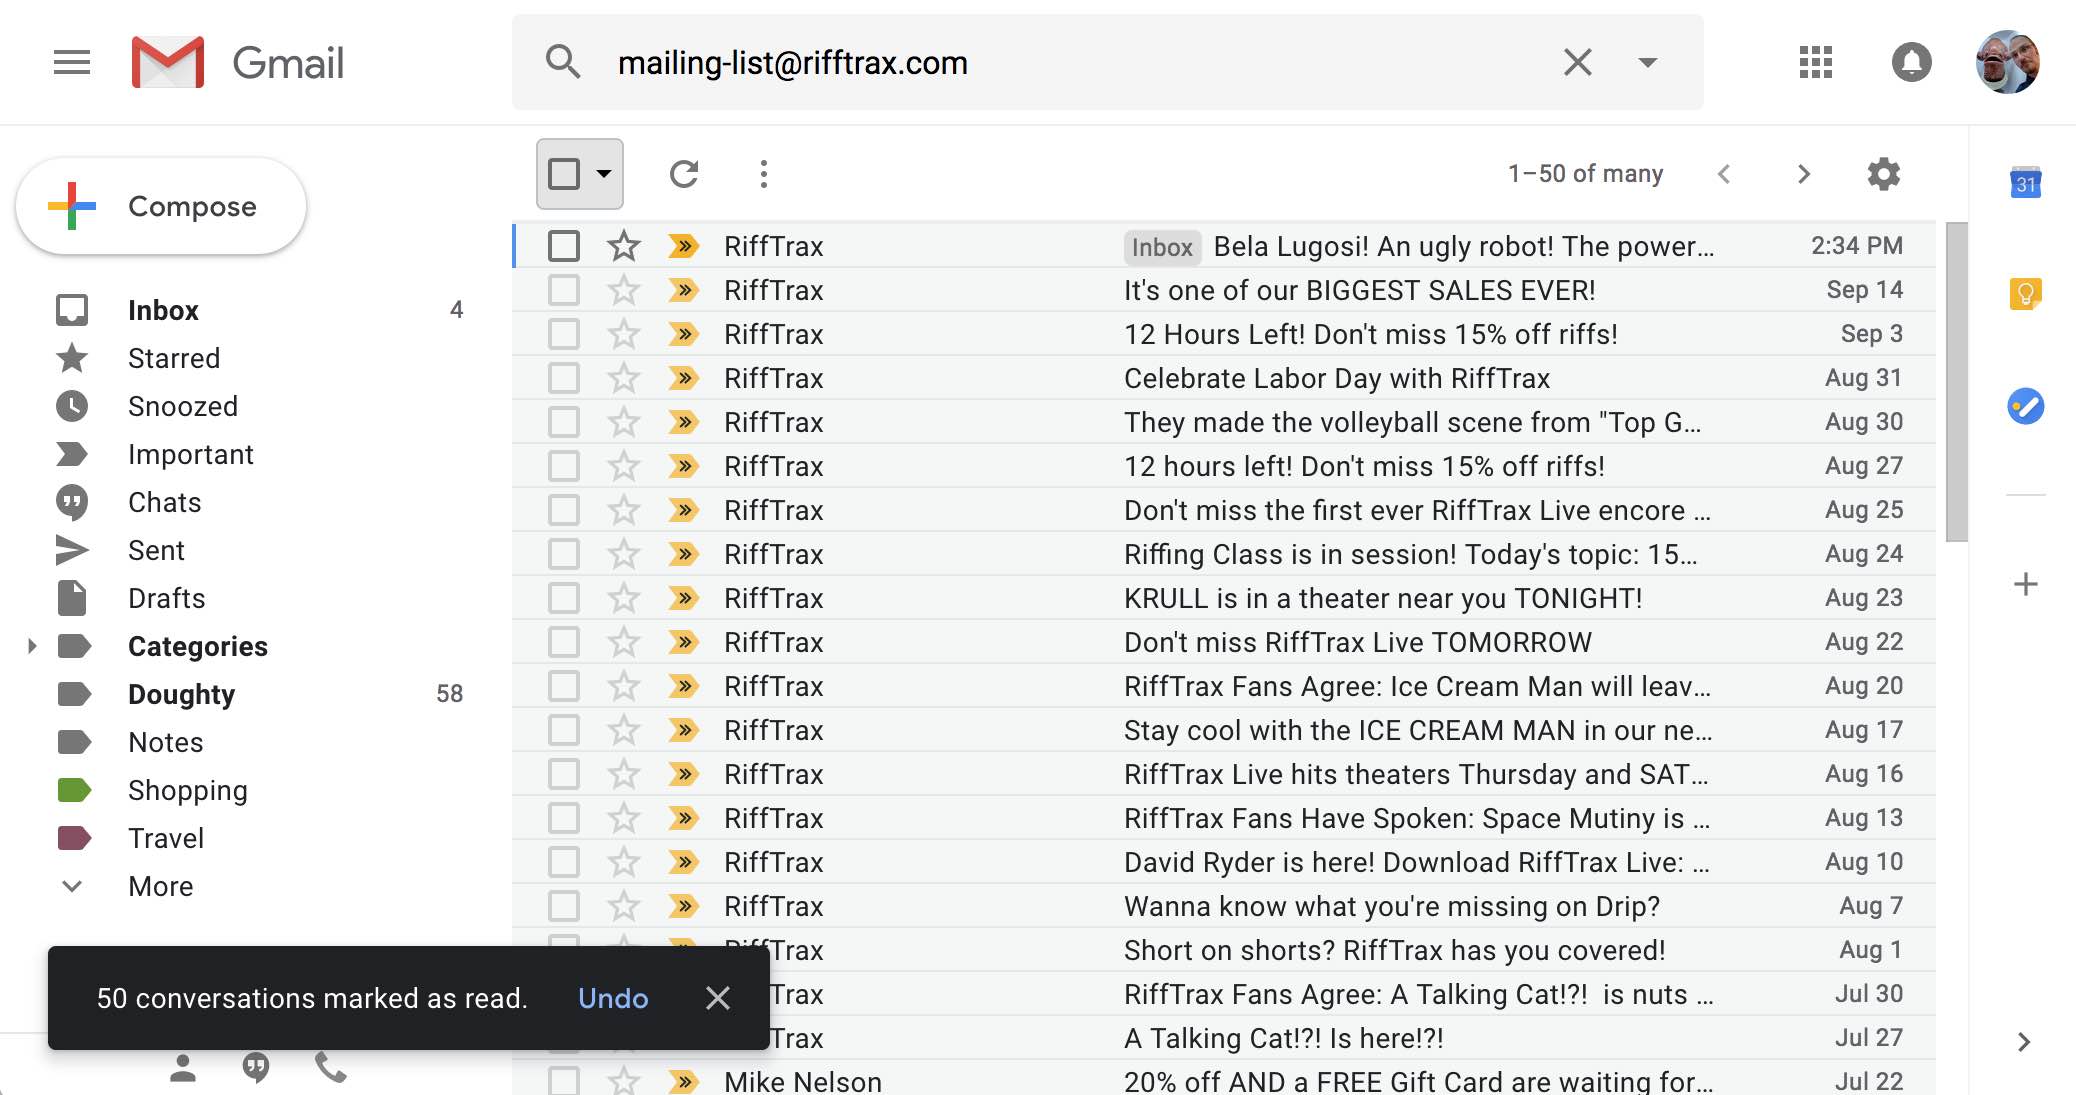2076x1095 pixels.
Task: Click the search input field
Action: (x=1080, y=62)
